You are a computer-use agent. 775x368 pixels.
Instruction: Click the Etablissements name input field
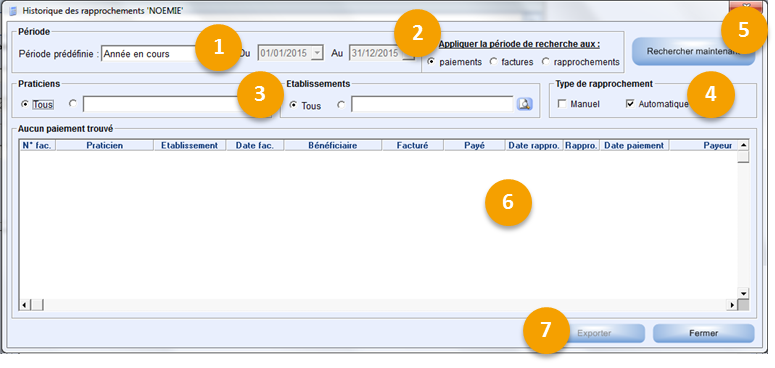432,104
